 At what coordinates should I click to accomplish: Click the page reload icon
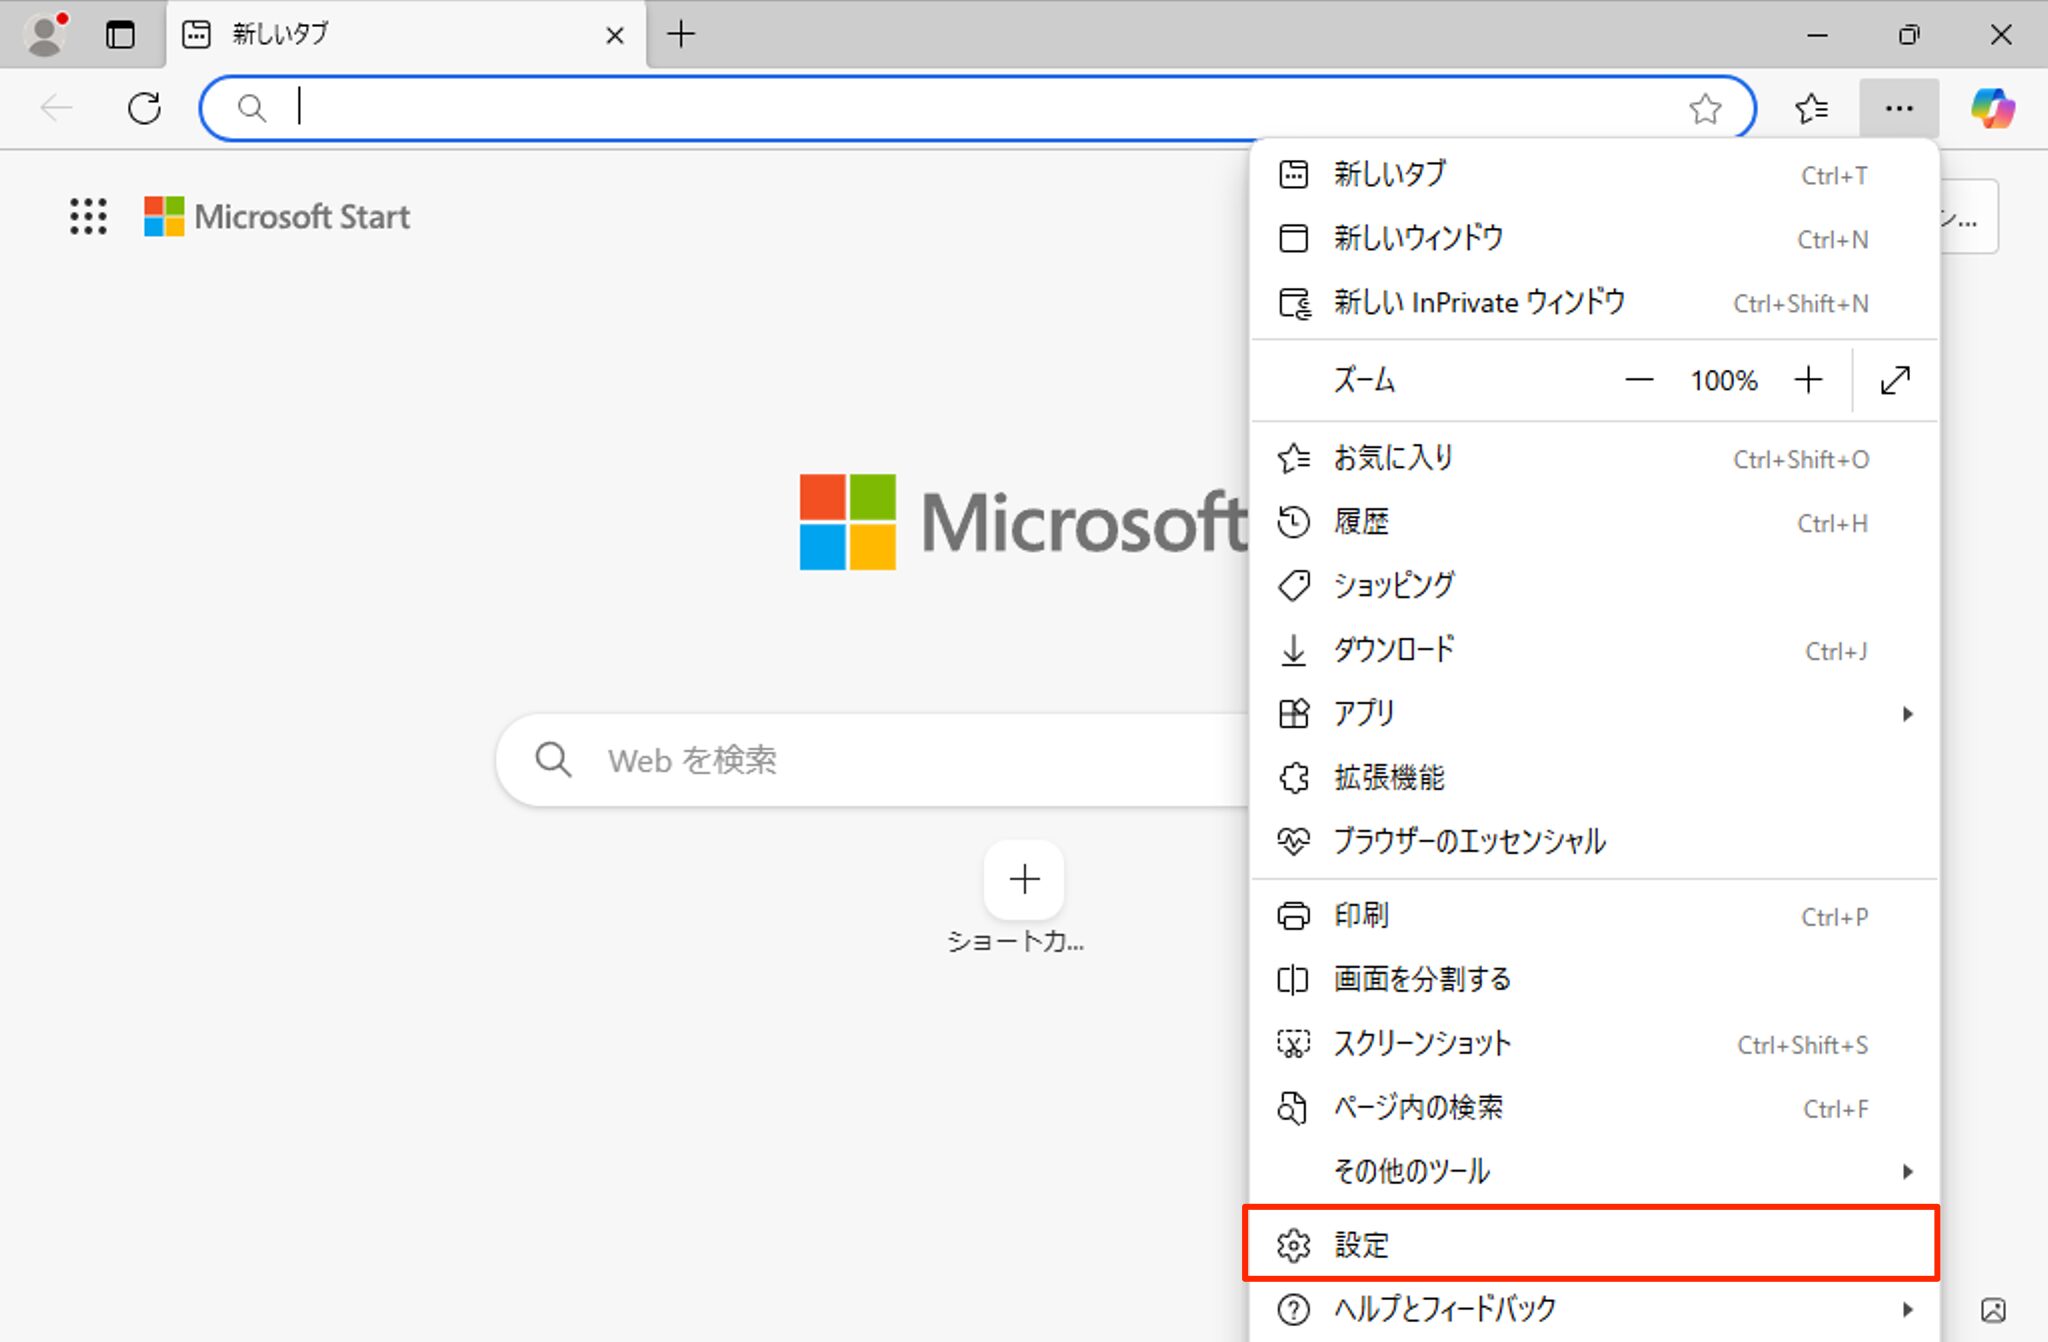coord(144,108)
